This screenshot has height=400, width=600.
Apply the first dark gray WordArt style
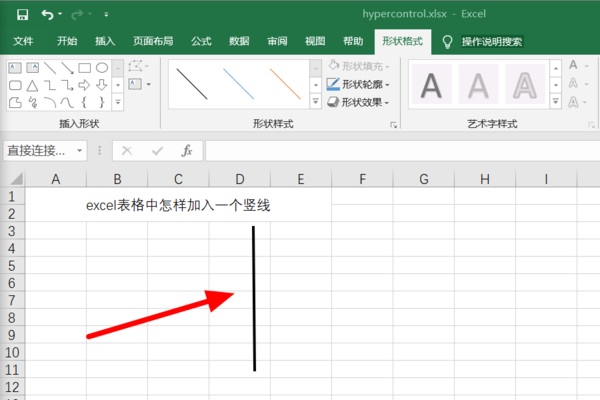coord(432,85)
